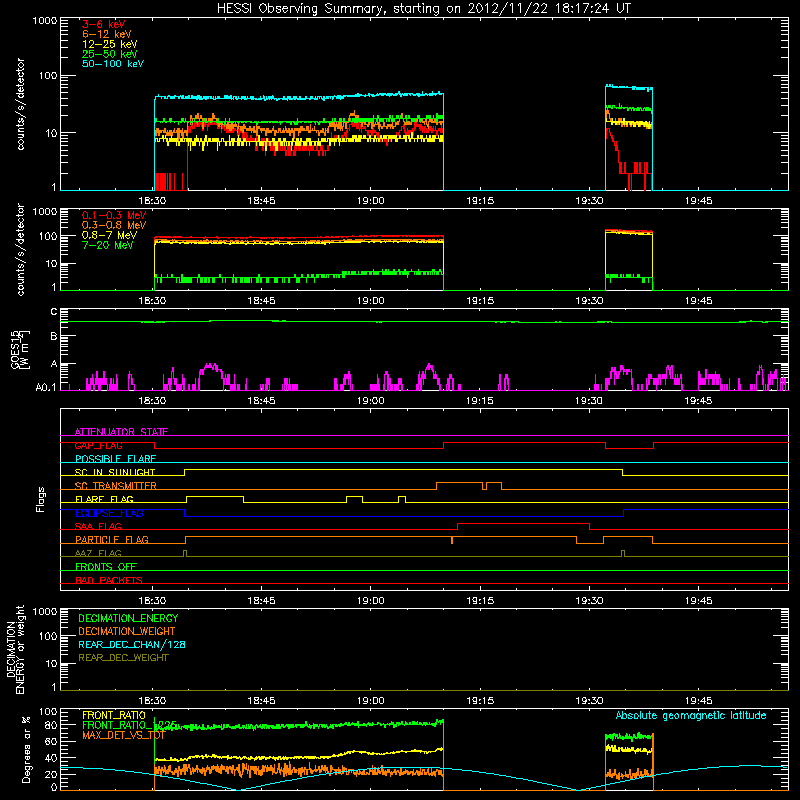The image size is (800, 800).
Task: Click the FRONTS_OFF flag label
Action: [x=106, y=567]
